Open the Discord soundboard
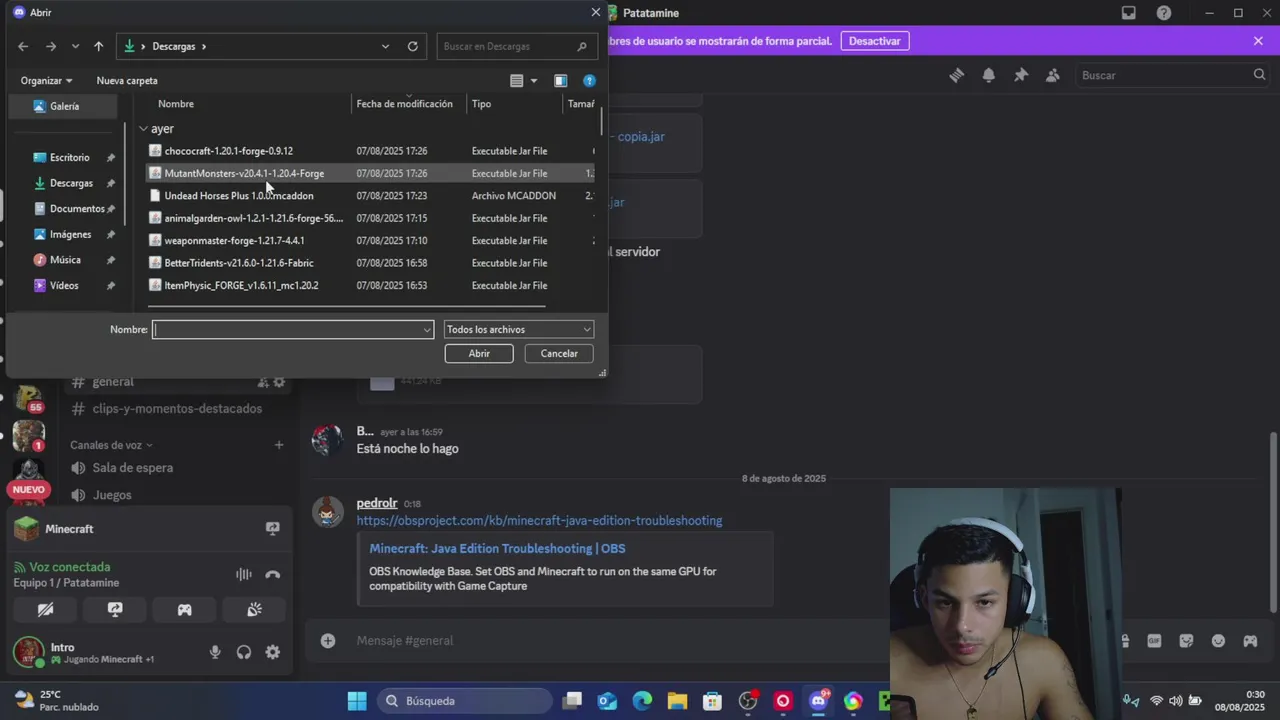Image resolution: width=1280 pixels, height=720 pixels. pyautogui.click(x=255, y=609)
